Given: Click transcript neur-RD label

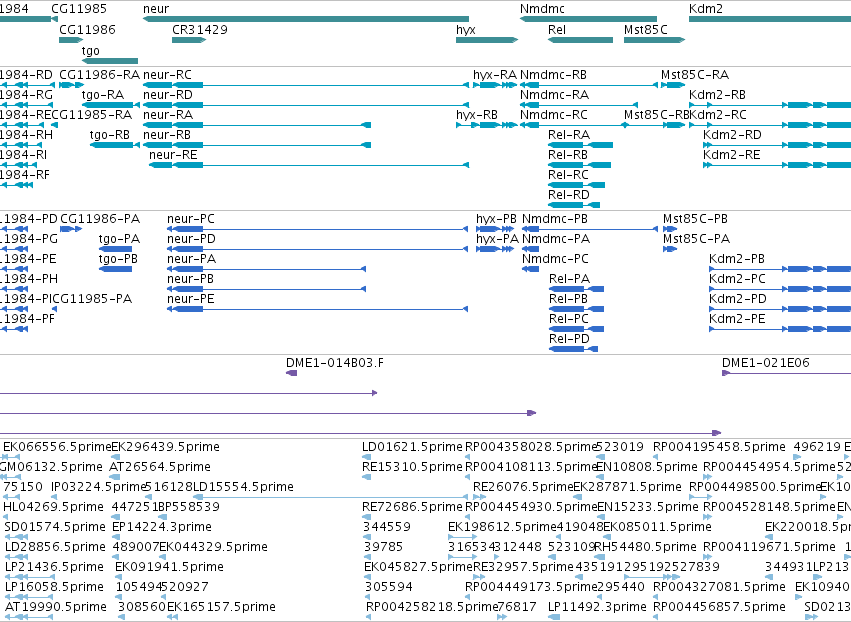Looking at the screenshot, I should 168,95.
